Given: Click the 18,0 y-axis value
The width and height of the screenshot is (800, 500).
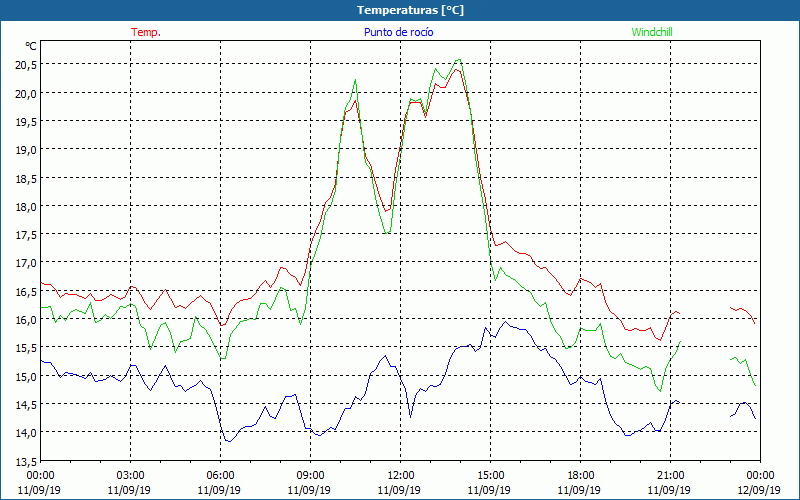Looking at the screenshot, I should click(27, 206).
